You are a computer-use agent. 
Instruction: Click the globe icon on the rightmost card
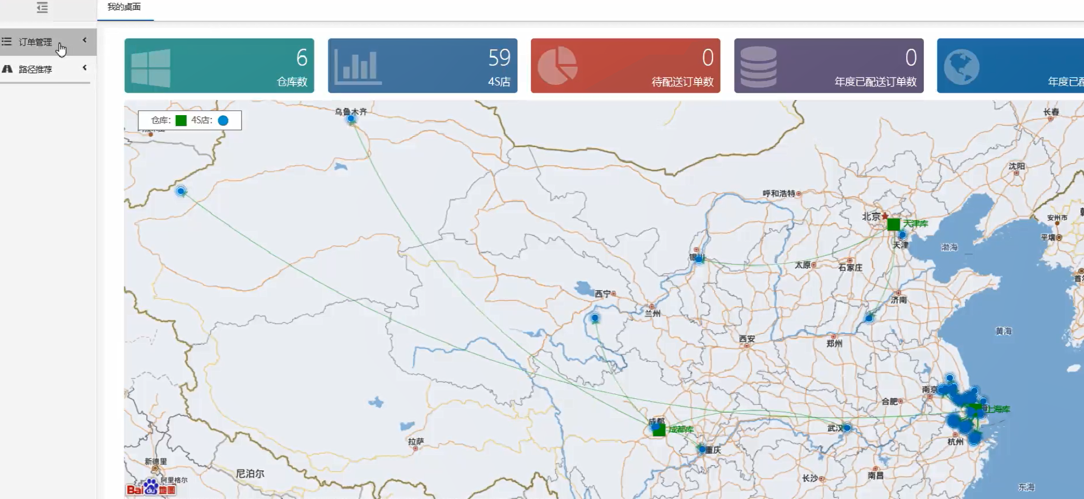click(961, 67)
